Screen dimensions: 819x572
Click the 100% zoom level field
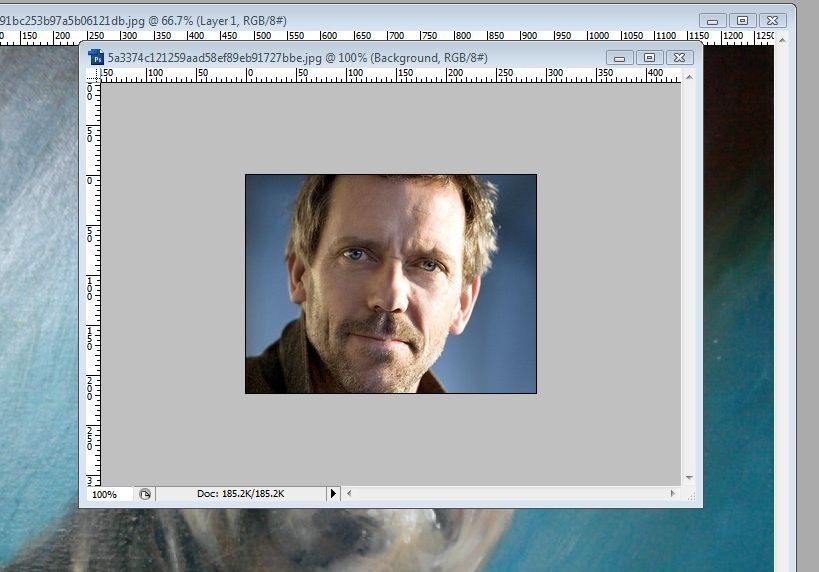pos(109,494)
